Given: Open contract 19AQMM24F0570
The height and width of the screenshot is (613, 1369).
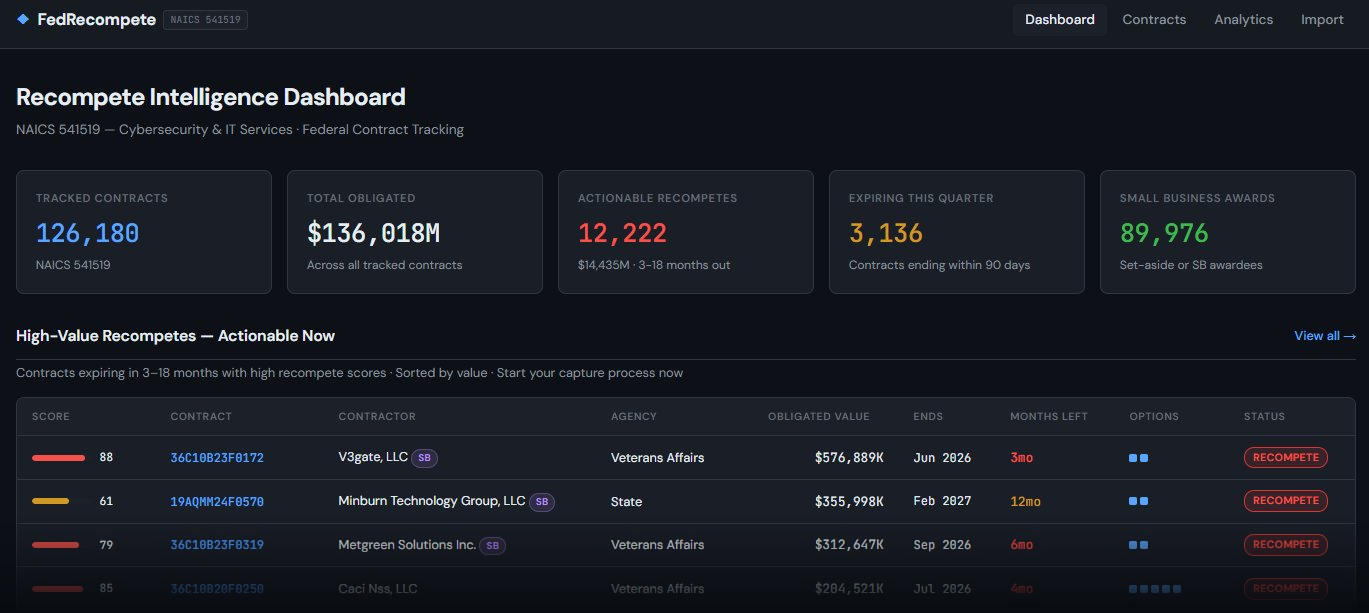Looking at the screenshot, I should [216, 501].
